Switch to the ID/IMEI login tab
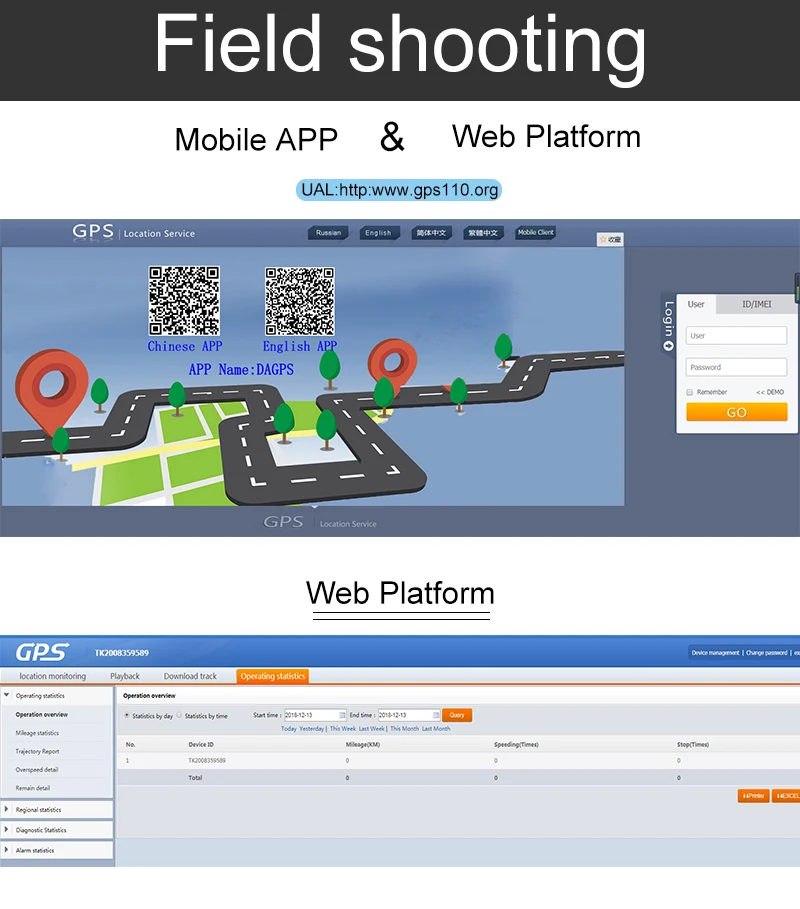800x909 pixels. coord(757,304)
